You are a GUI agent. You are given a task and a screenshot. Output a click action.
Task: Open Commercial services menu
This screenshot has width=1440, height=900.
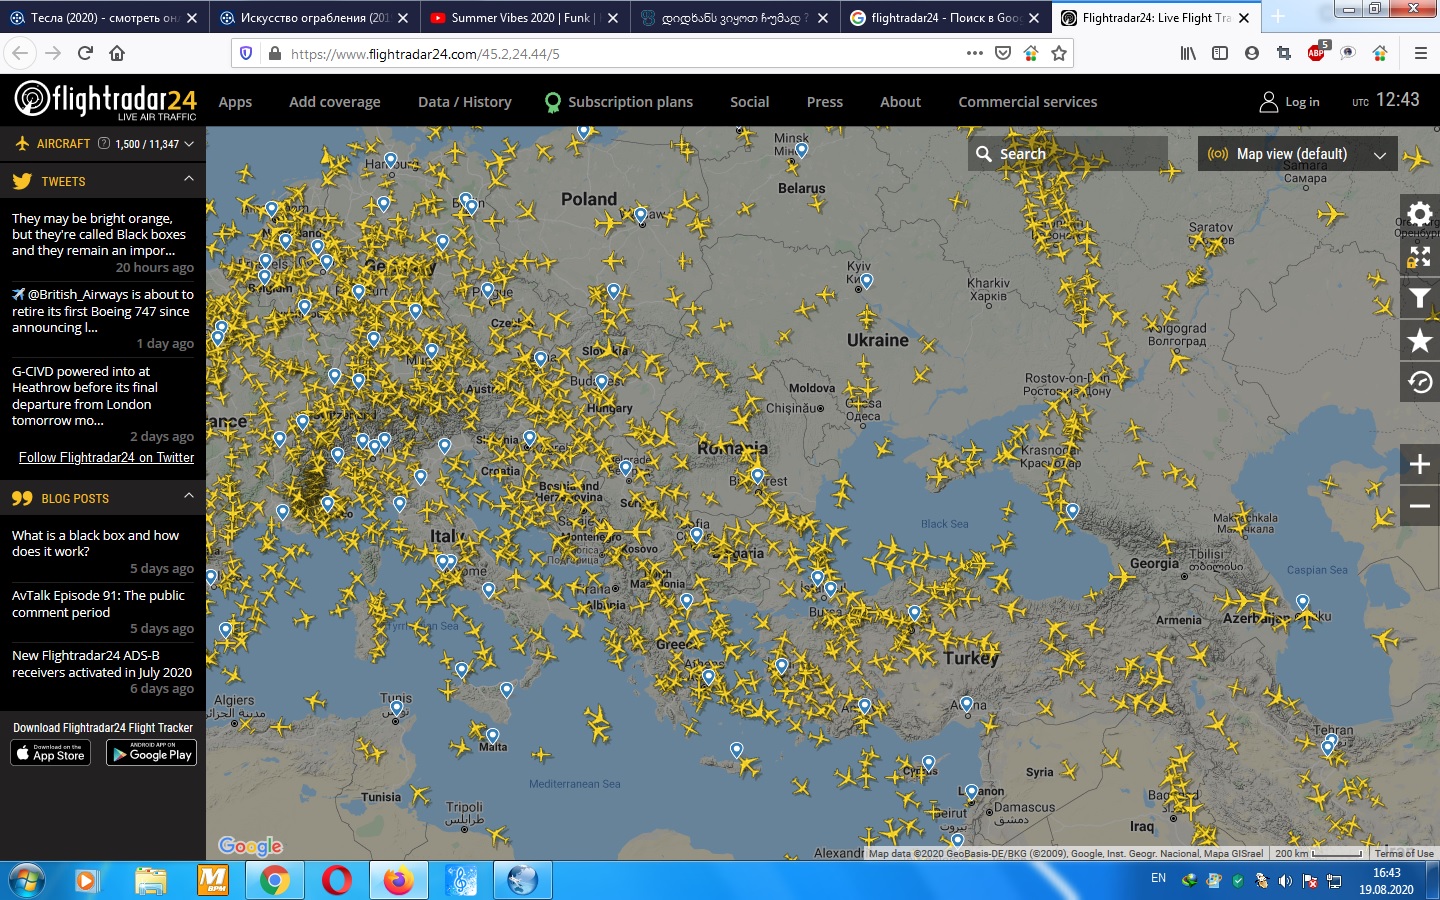point(1028,102)
